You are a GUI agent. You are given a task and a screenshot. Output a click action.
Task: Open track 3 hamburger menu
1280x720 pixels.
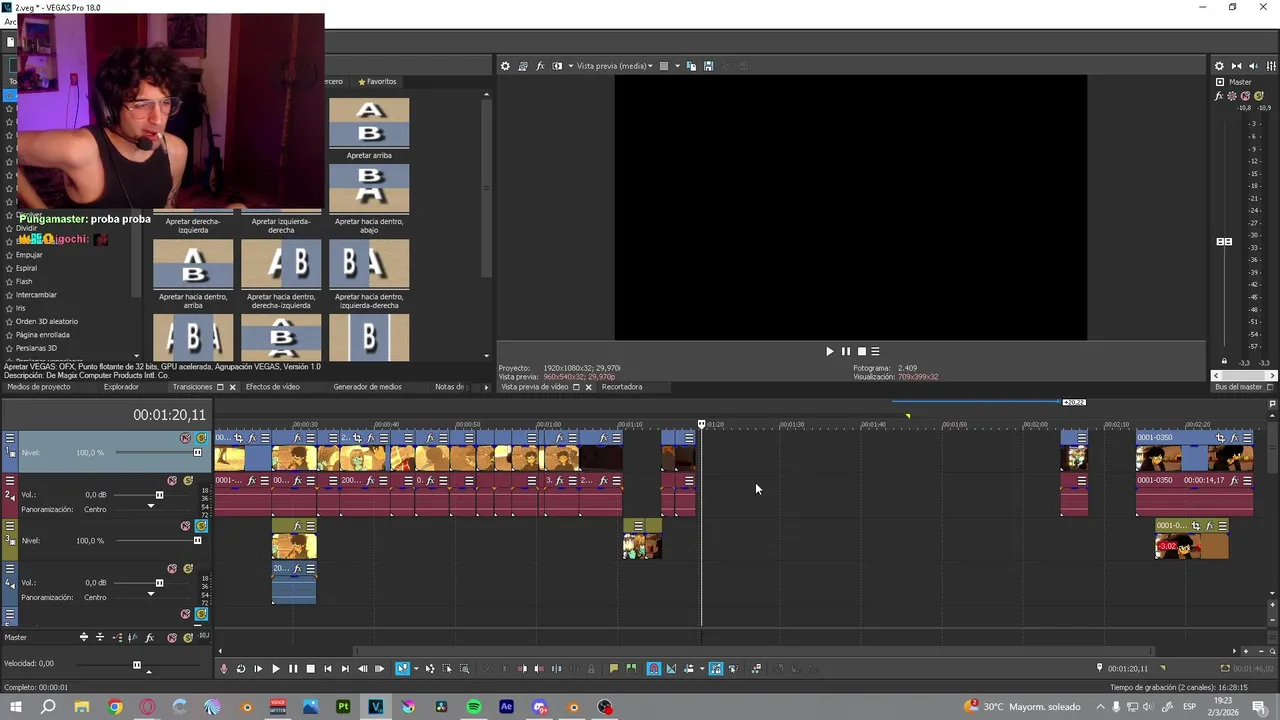(10, 526)
